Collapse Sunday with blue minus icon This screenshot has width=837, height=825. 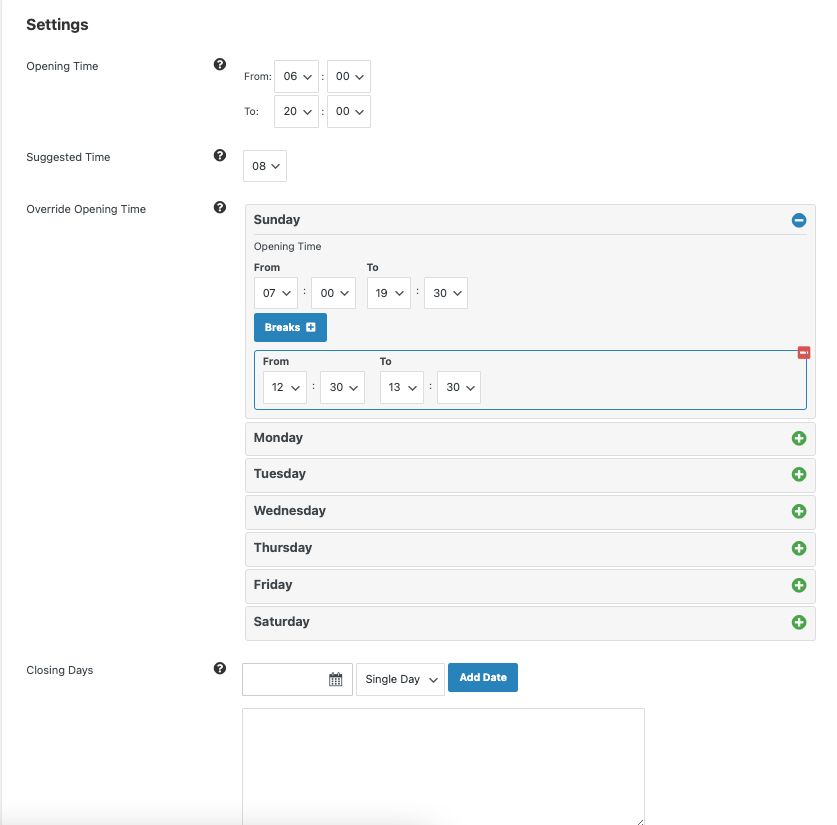click(799, 220)
